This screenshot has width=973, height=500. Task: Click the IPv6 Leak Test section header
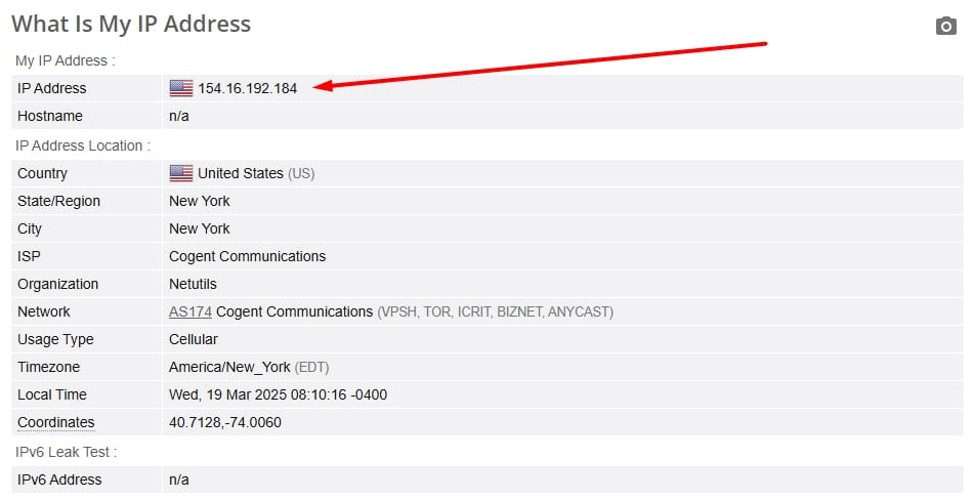coord(66,453)
